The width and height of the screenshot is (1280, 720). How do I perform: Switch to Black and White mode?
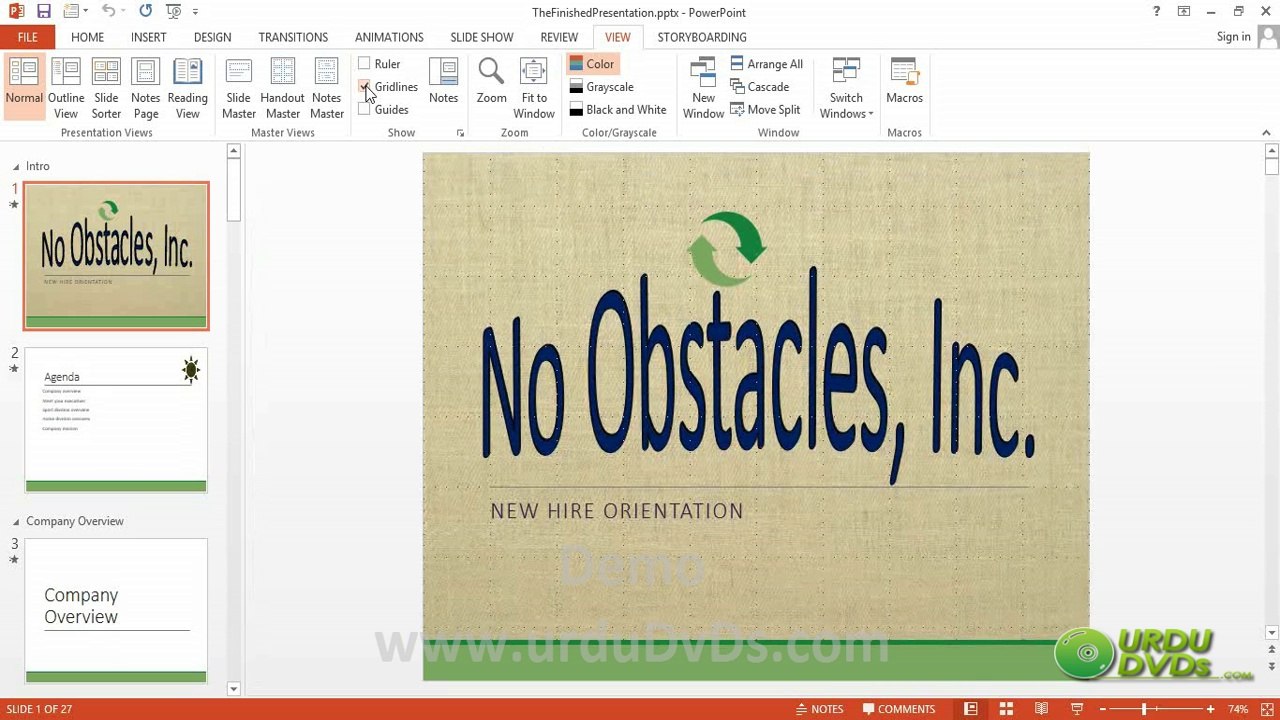coord(618,110)
